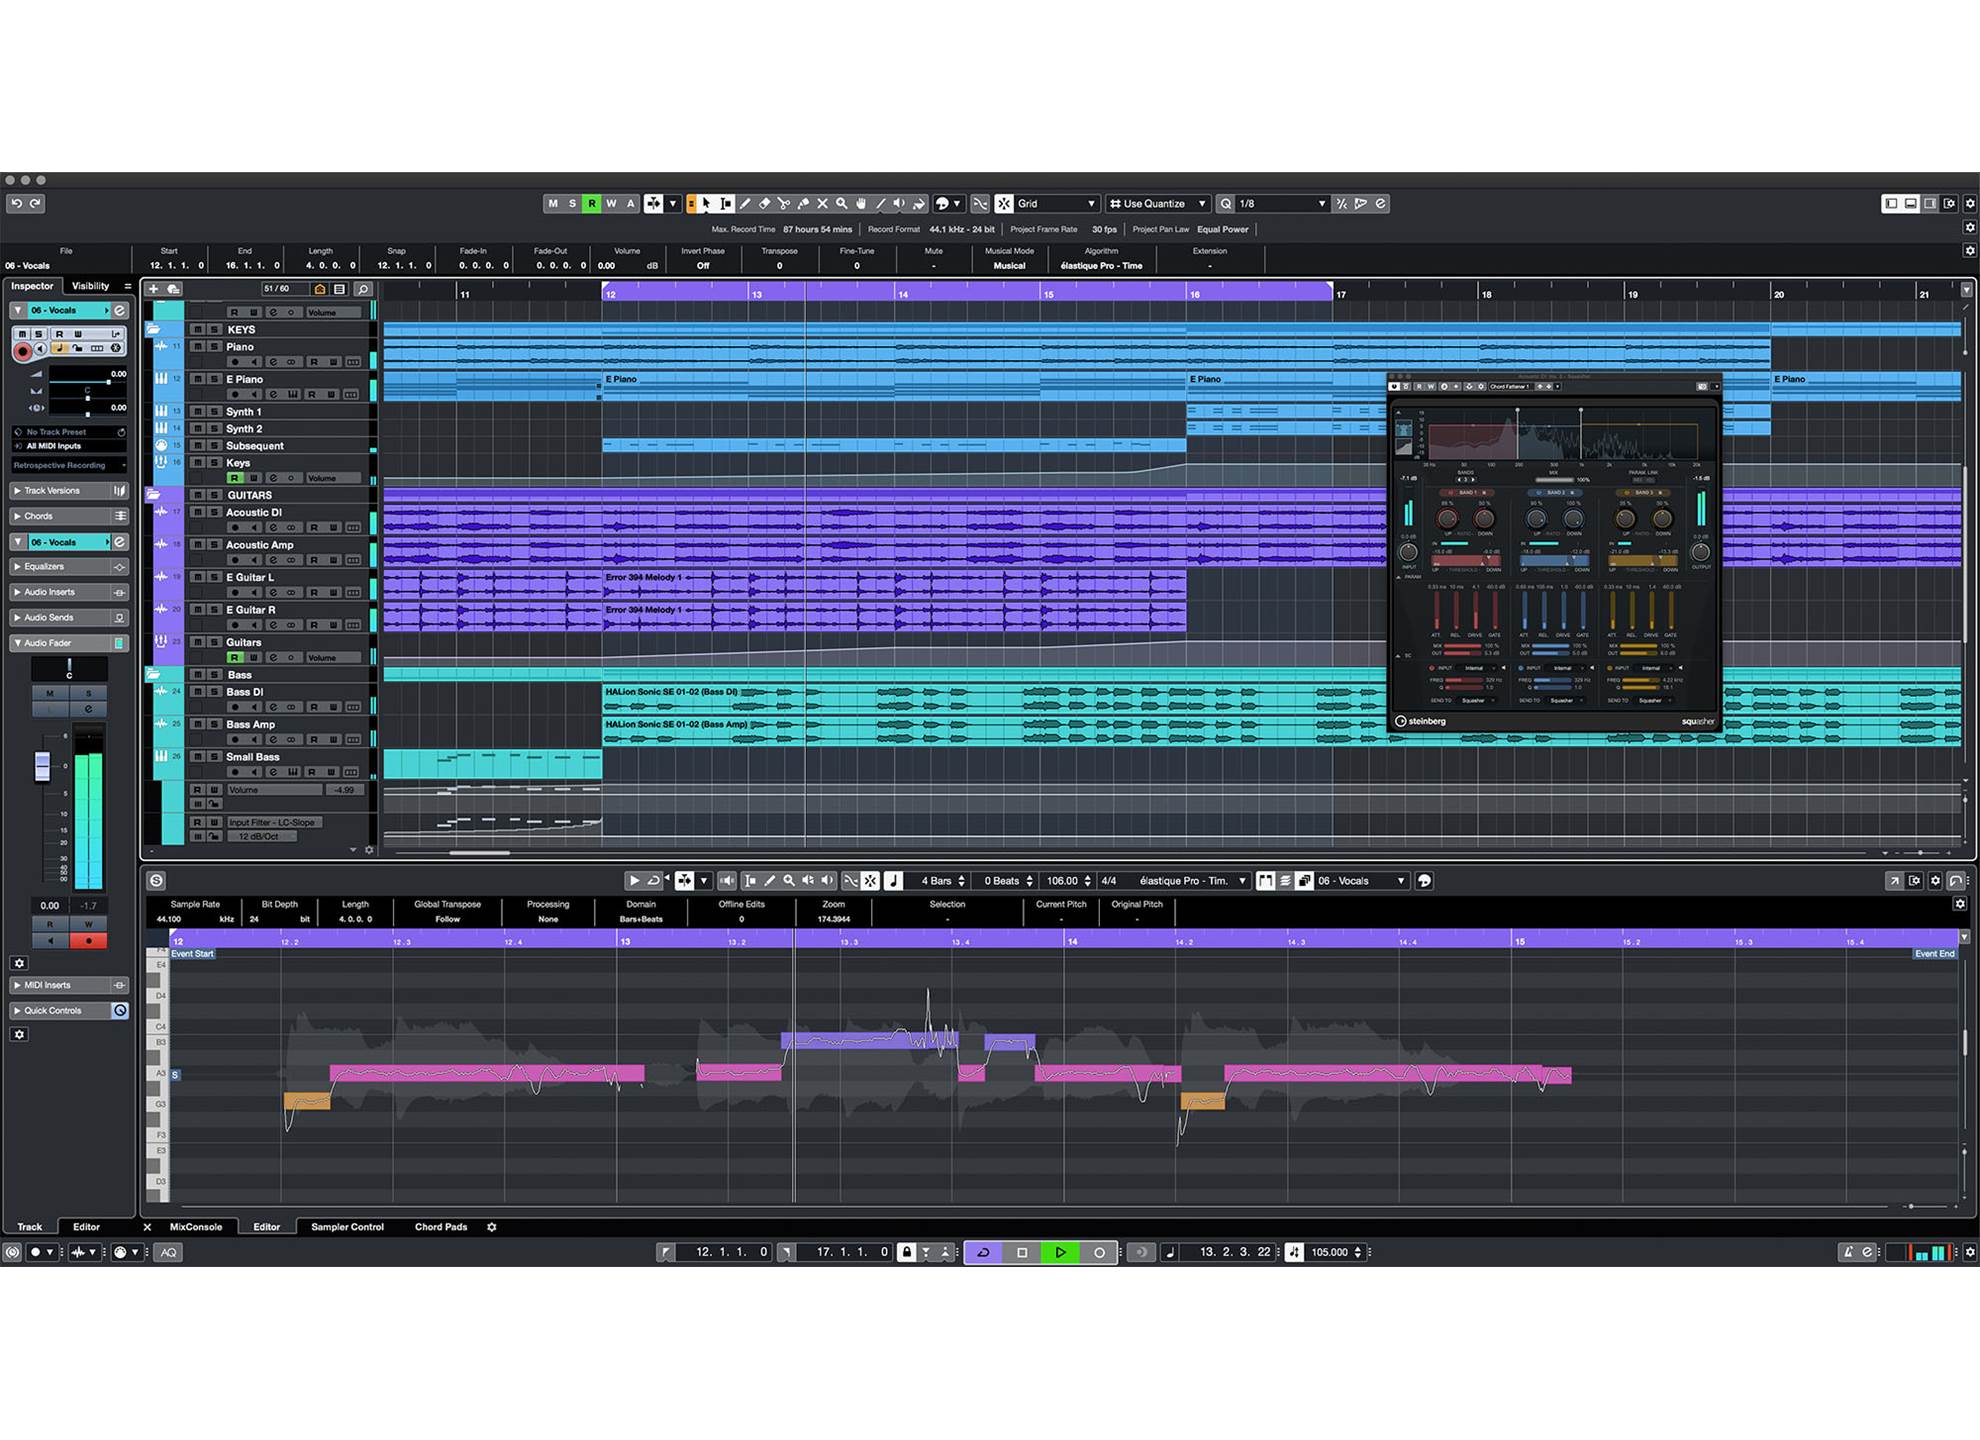Open the 1/8 quantize preset dropdown
Viewport: 1980px width, 1440px height.
point(1282,203)
